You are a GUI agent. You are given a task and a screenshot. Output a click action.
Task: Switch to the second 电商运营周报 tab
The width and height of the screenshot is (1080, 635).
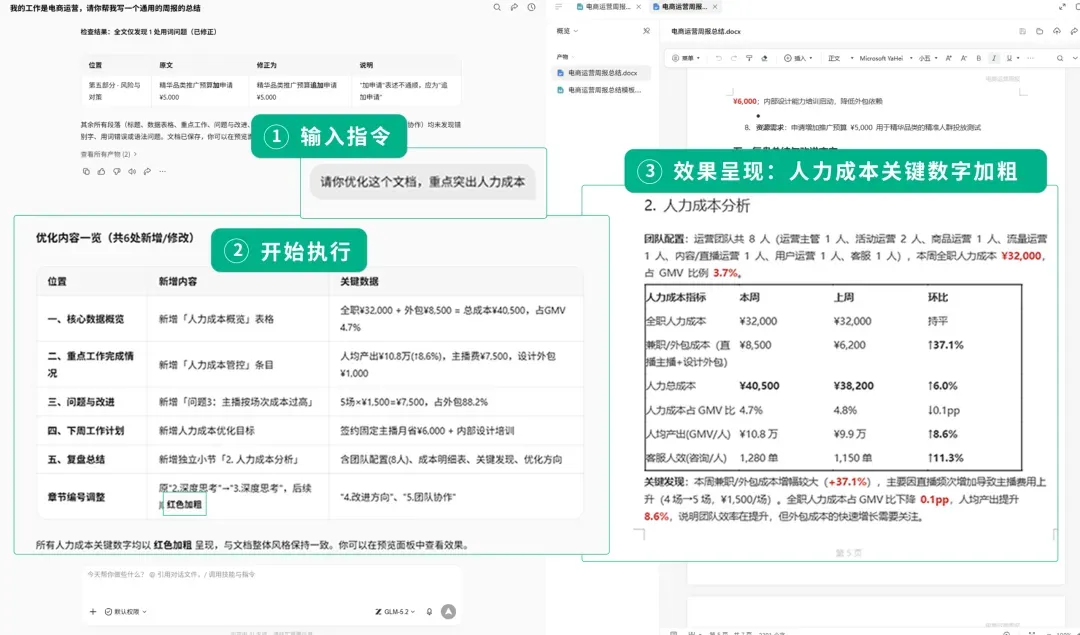[x=680, y=7]
